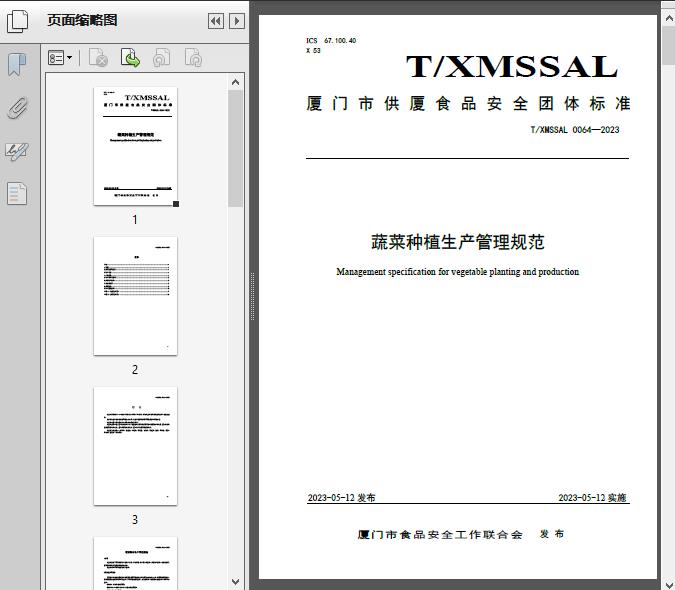This screenshot has width=675, height=590.
Task: Click the T/XMSSAL heading in document
Action: (512, 67)
